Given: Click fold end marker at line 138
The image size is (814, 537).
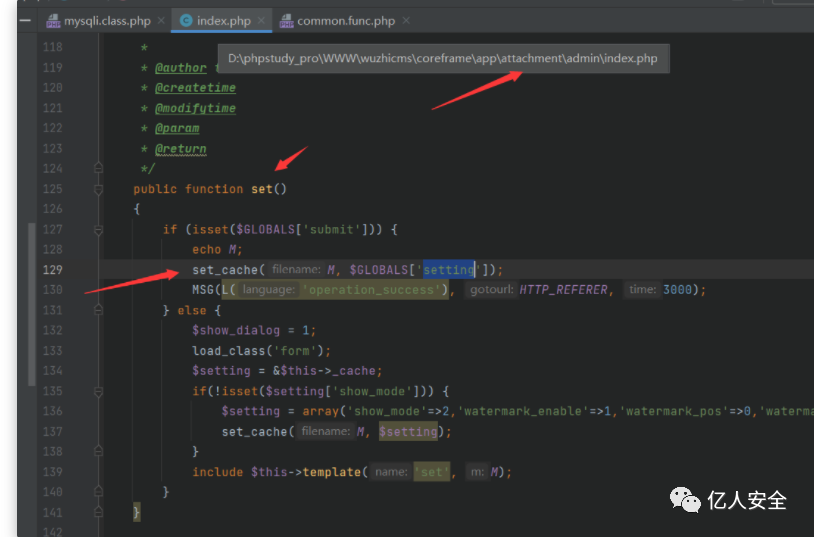Looking at the screenshot, I should tap(98, 451).
